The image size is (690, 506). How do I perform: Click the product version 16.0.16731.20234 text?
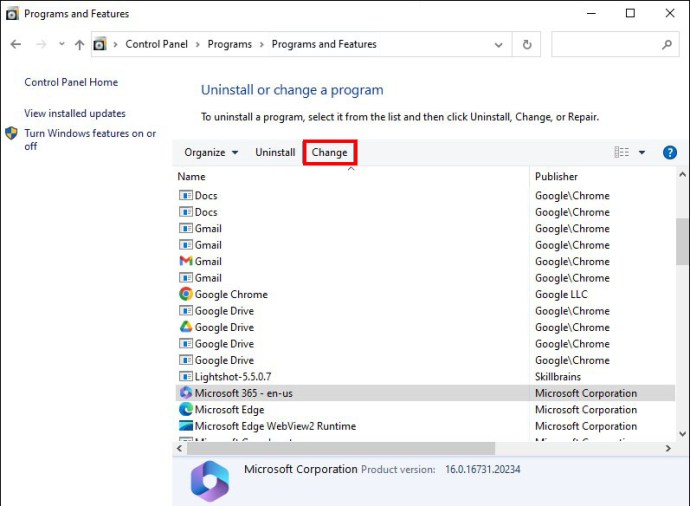(x=482, y=469)
